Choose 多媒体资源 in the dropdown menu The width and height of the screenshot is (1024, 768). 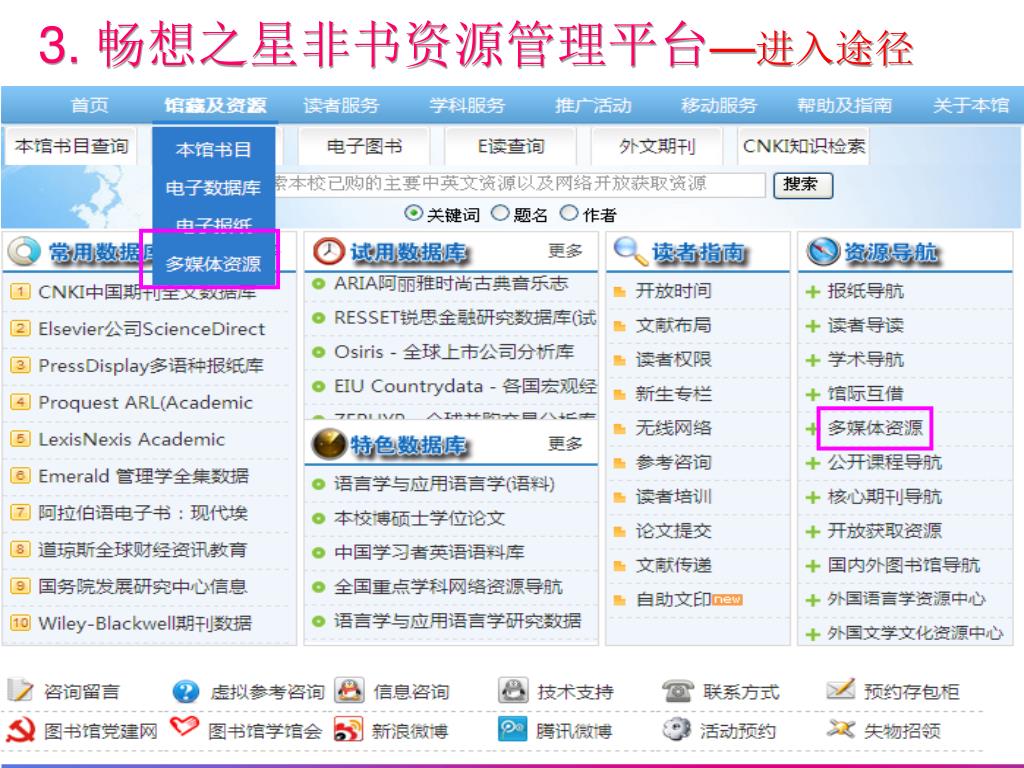(x=213, y=264)
